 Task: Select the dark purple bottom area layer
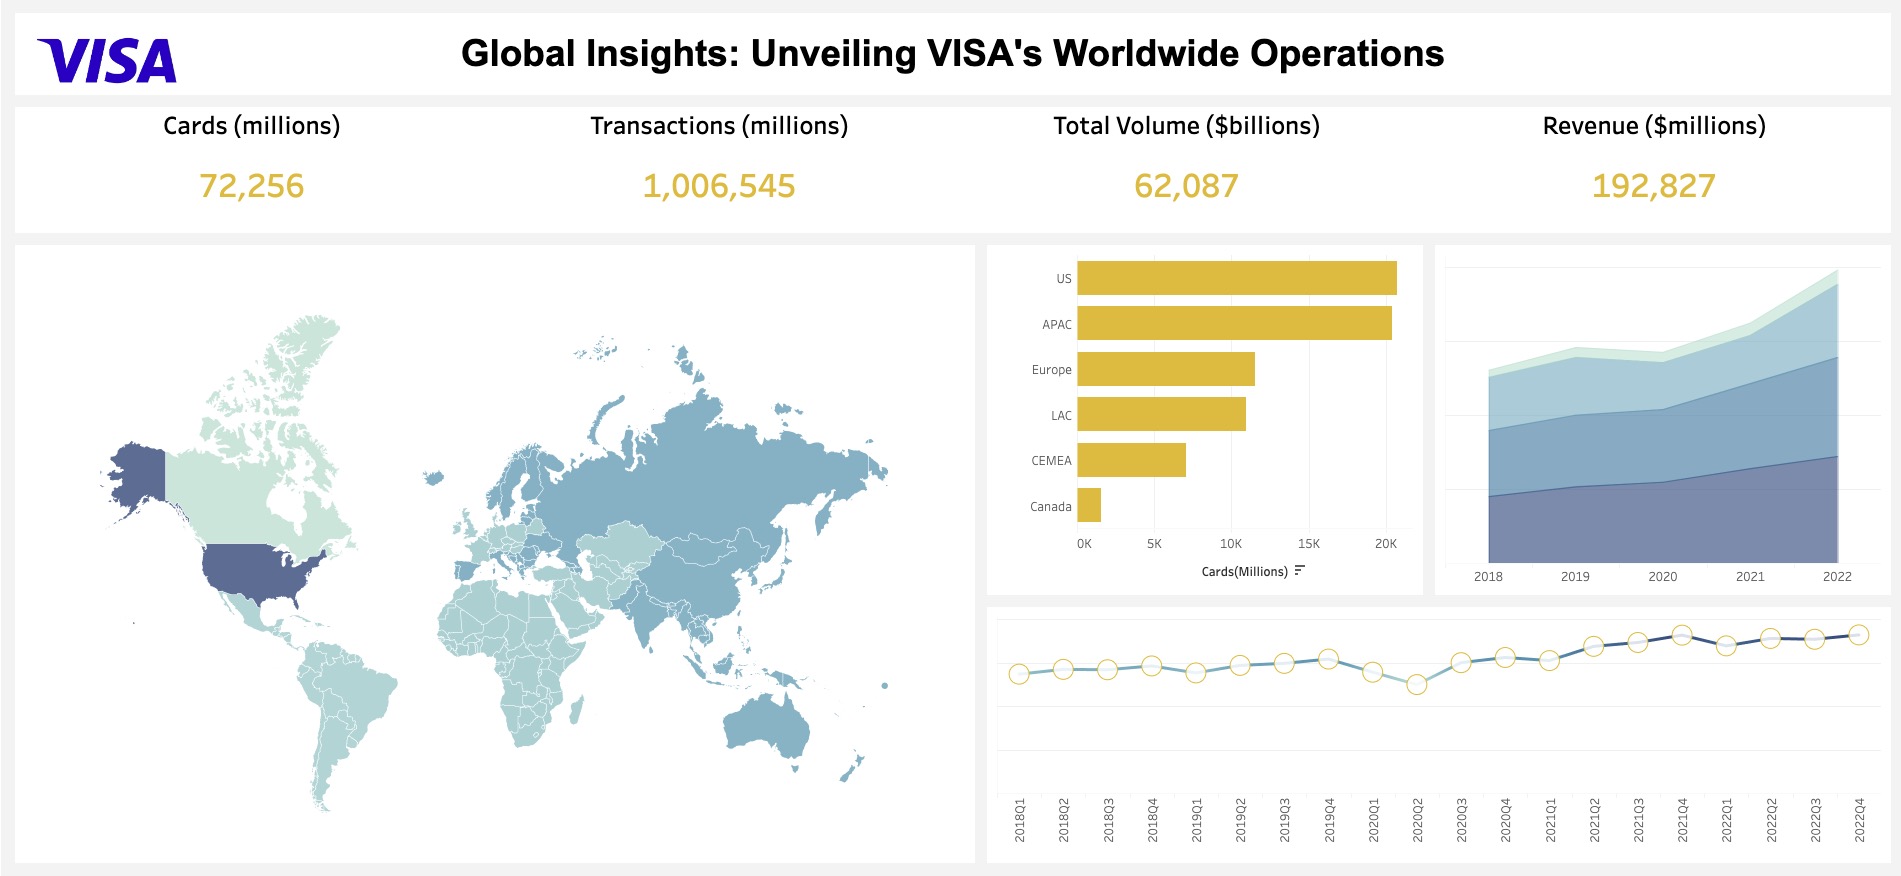tap(1663, 525)
